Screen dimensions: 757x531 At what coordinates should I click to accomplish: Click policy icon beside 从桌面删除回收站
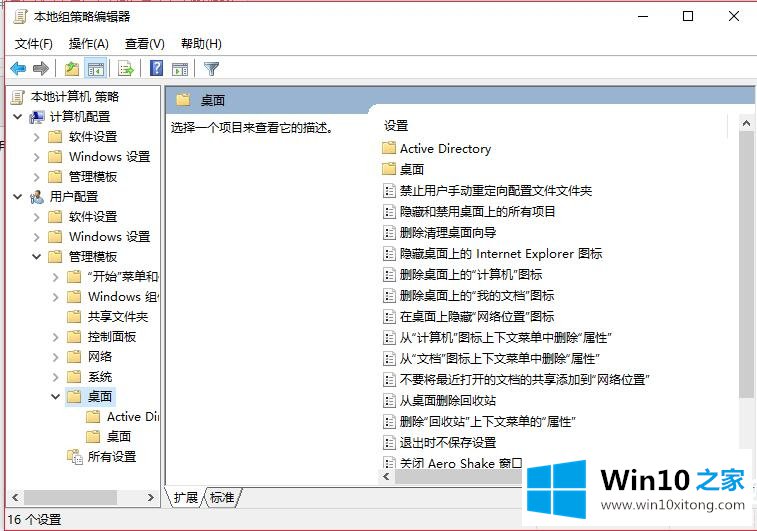coord(389,400)
